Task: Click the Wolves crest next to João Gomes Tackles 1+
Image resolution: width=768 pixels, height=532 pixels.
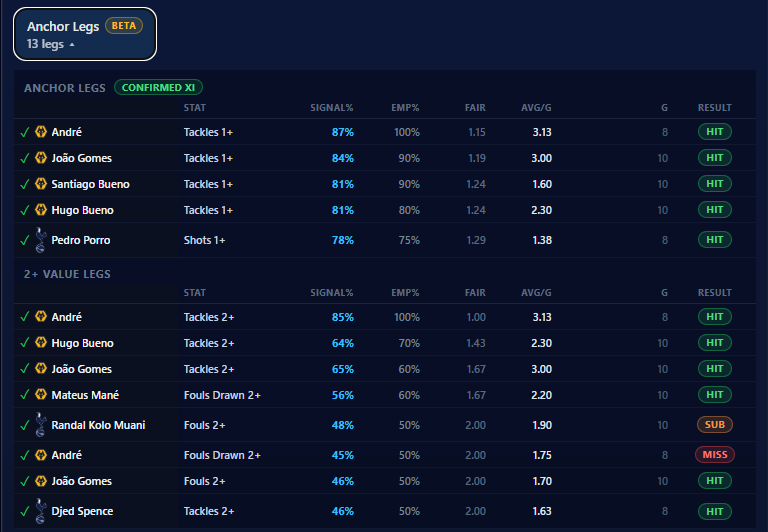Action: pos(41,158)
